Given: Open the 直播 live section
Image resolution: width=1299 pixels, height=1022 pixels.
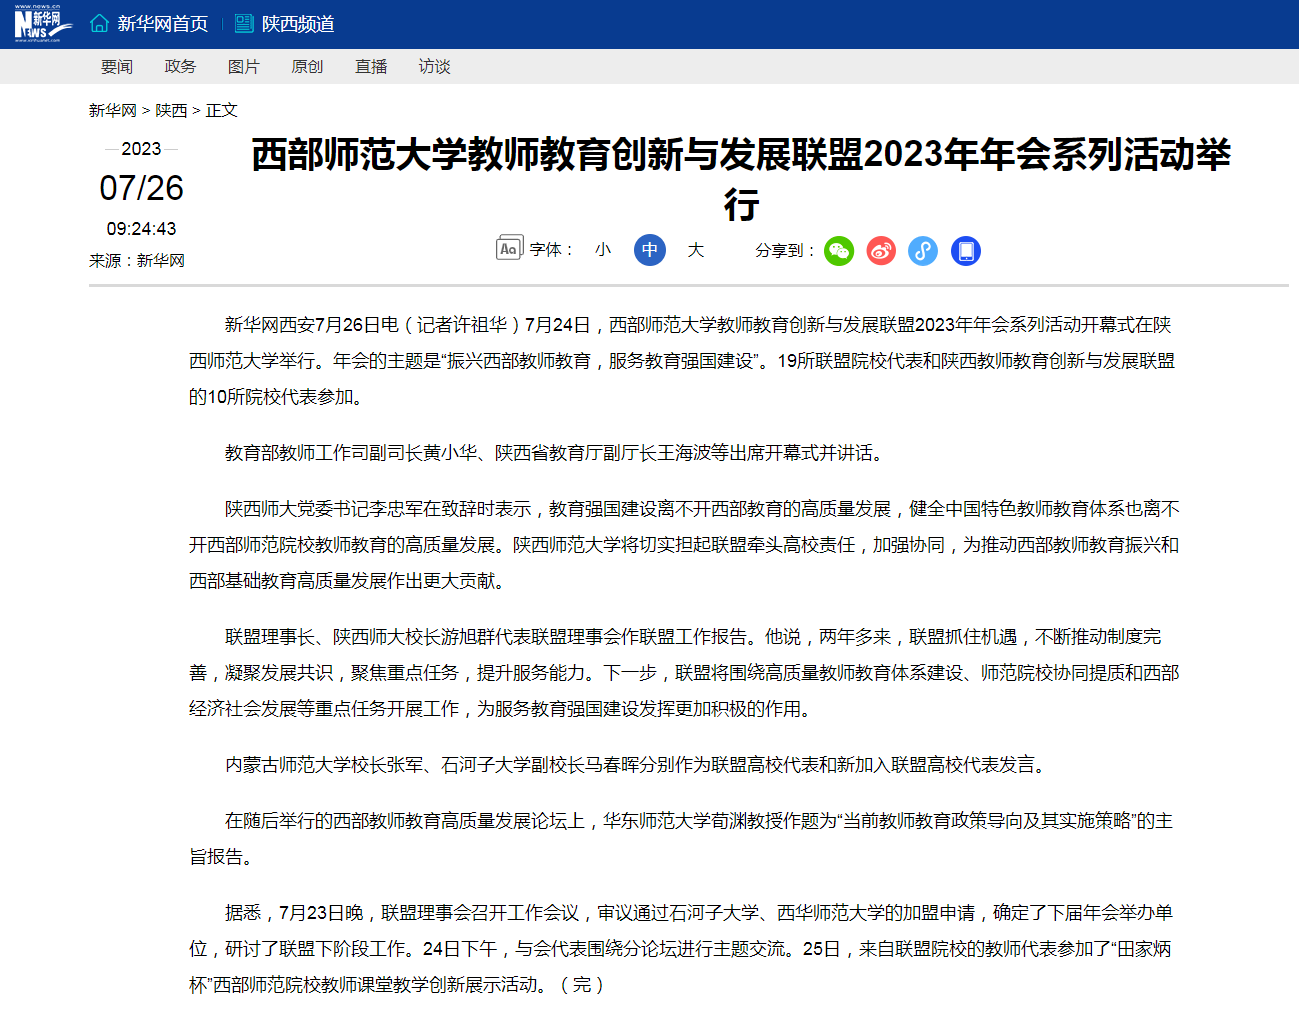Looking at the screenshot, I should coord(371,67).
